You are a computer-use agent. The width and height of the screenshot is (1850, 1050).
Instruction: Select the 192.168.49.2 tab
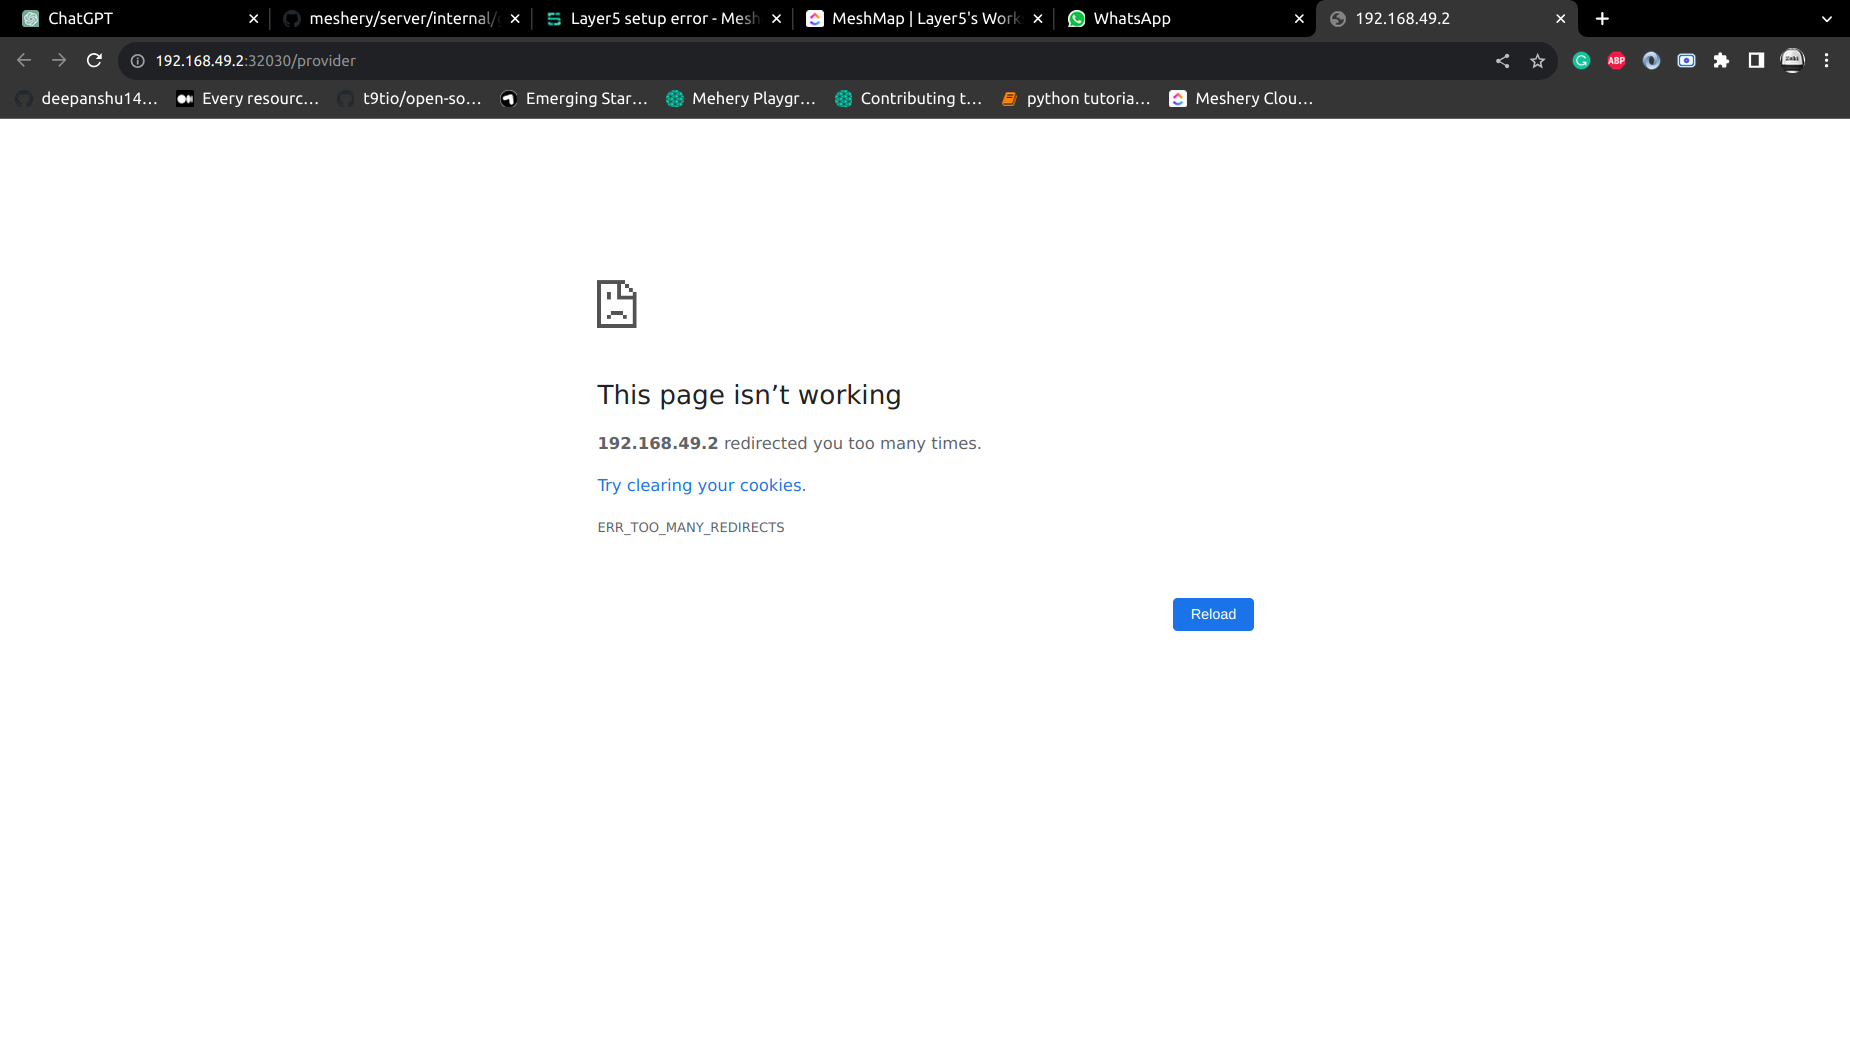(x=1440, y=19)
